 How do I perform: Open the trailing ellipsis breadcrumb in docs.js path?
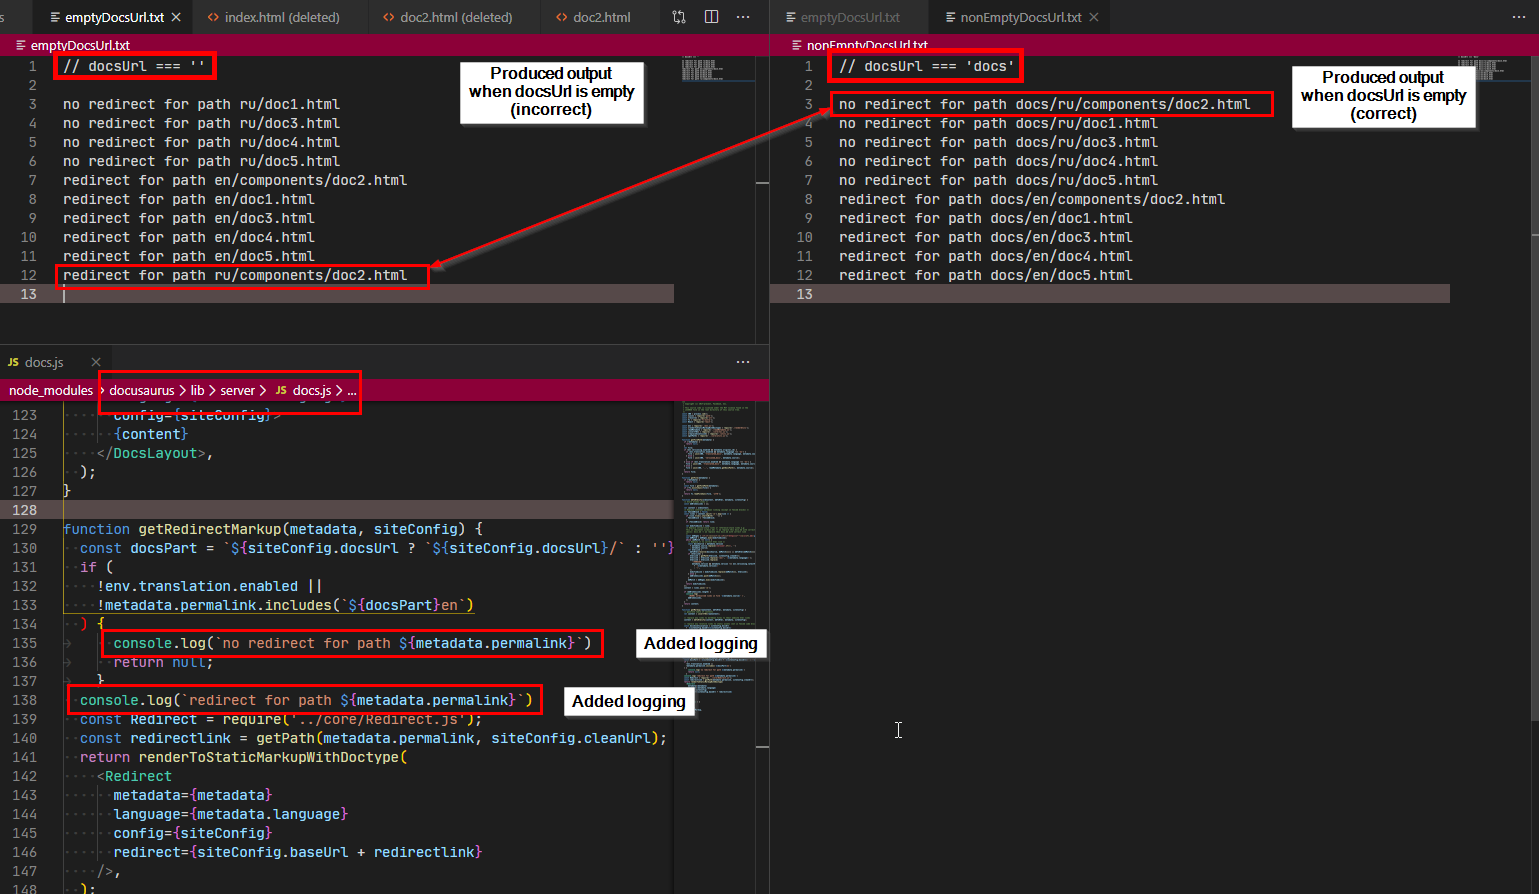(352, 390)
